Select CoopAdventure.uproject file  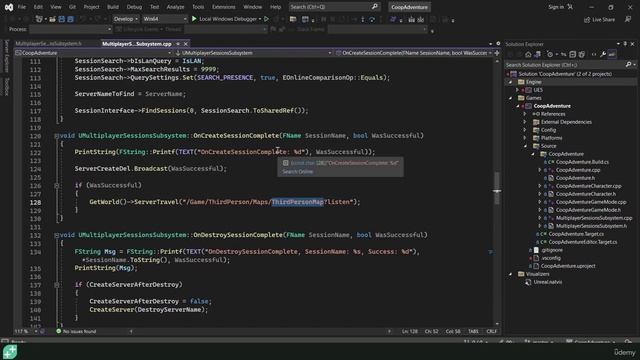(568, 266)
